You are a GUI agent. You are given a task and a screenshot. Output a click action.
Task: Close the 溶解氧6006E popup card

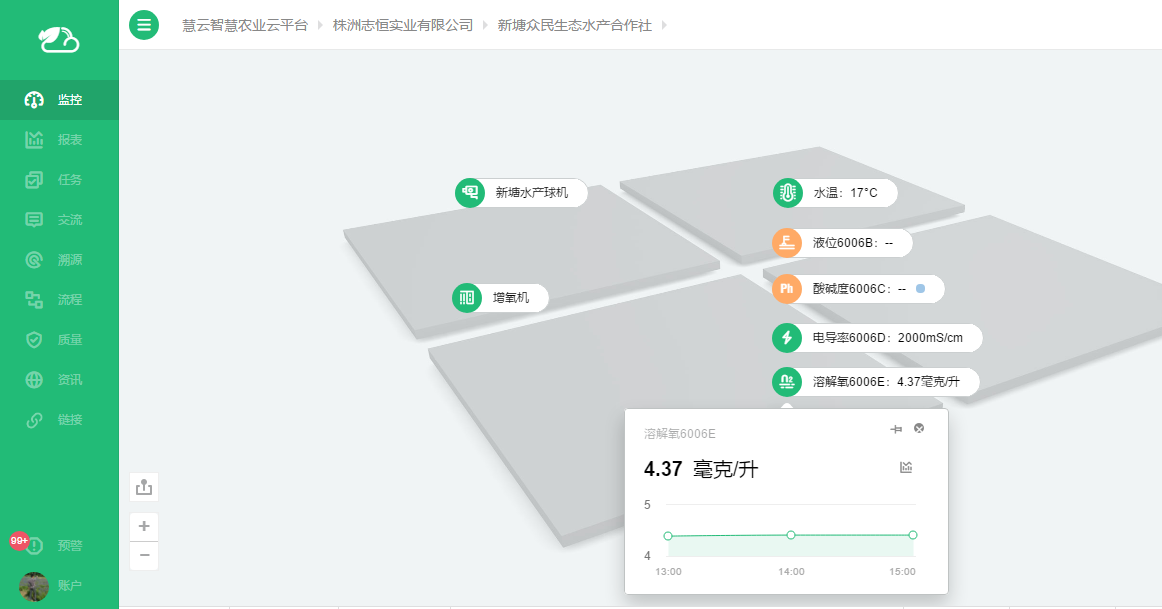pos(919,429)
